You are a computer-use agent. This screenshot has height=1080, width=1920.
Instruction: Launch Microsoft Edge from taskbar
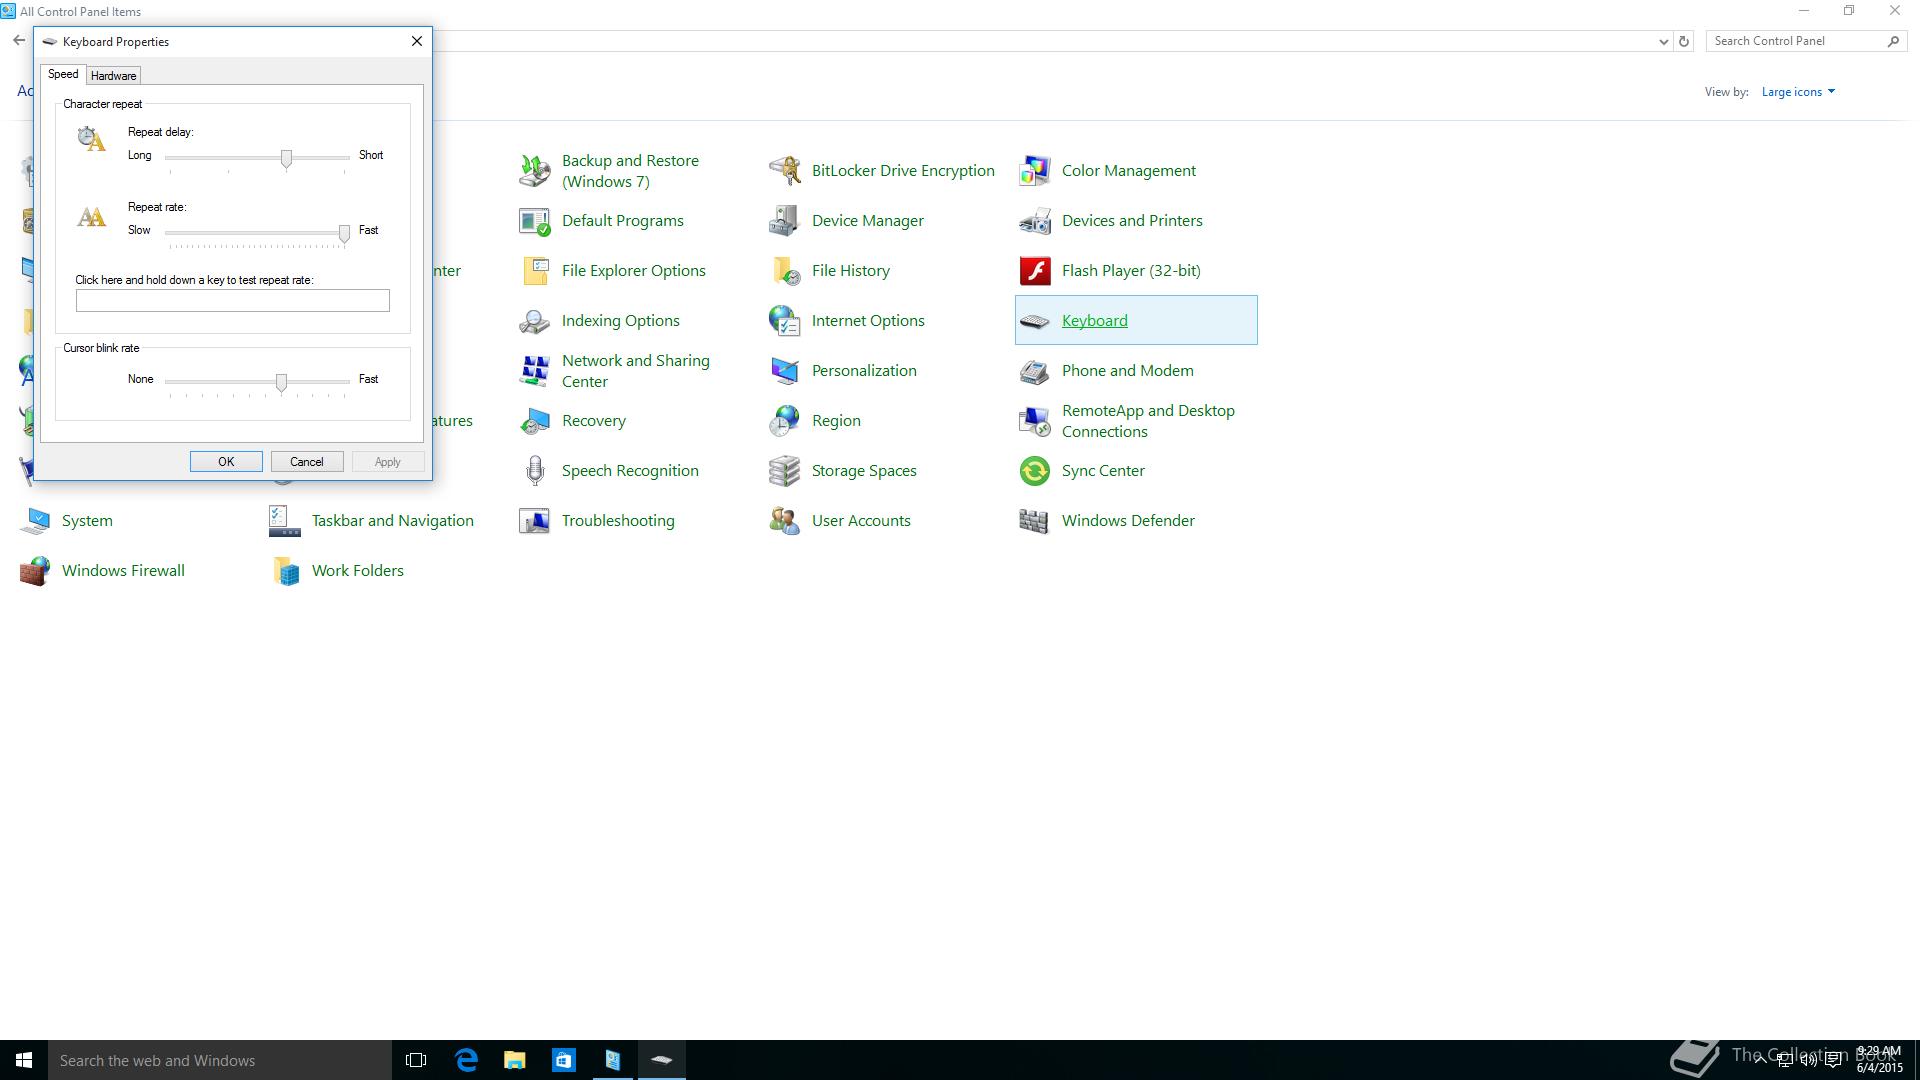coord(466,1060)
